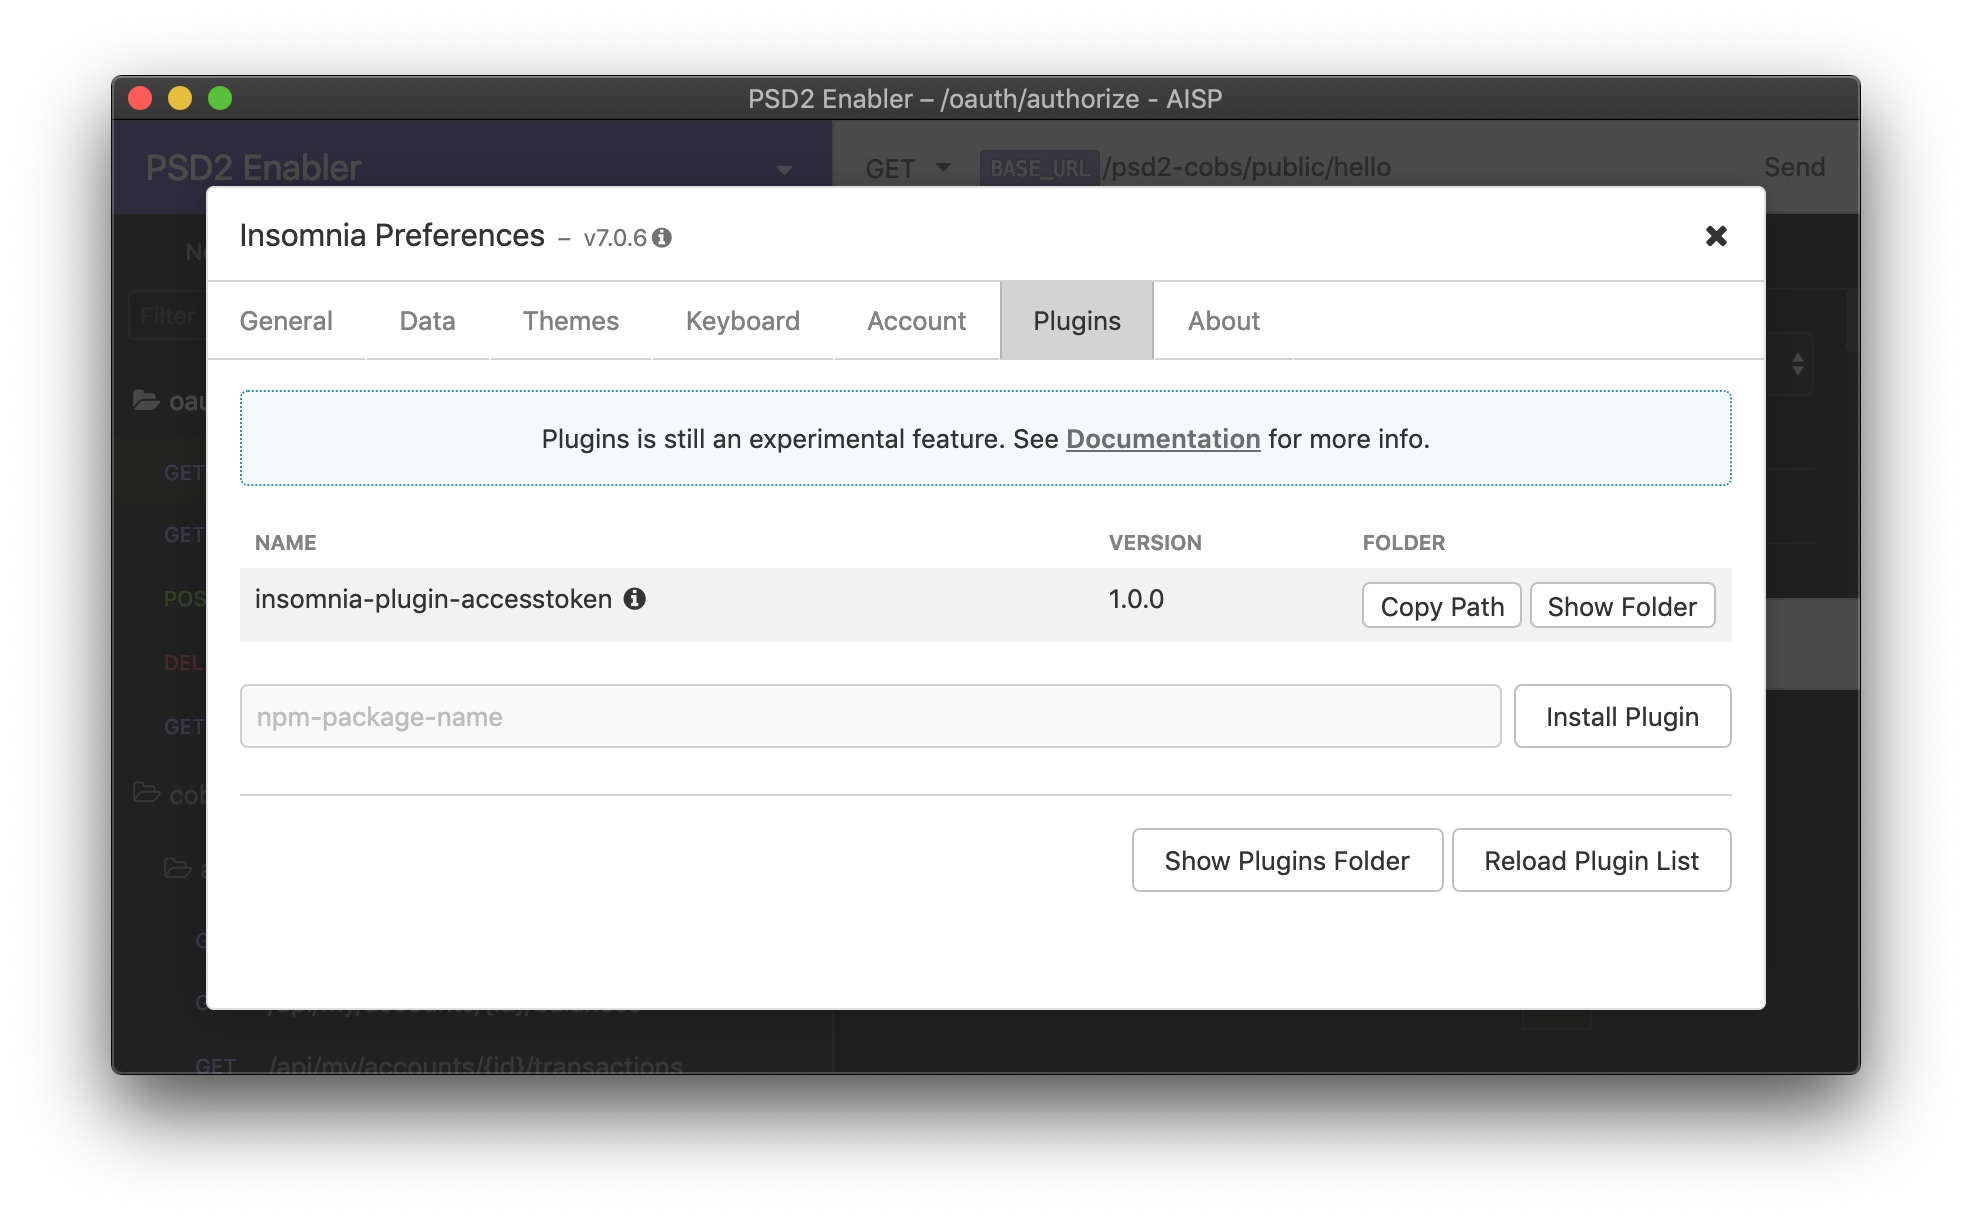Click the version info icon beside v7.0.6
1972x1222 pixels.
[x=662, y=238]
